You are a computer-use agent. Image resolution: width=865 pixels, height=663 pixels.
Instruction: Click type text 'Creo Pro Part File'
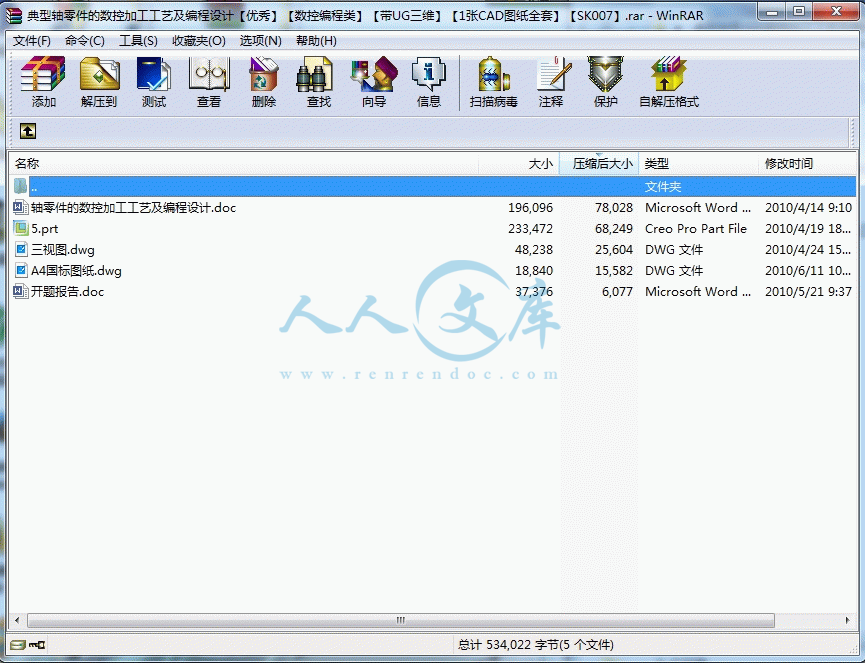click(x=696, y=228)
